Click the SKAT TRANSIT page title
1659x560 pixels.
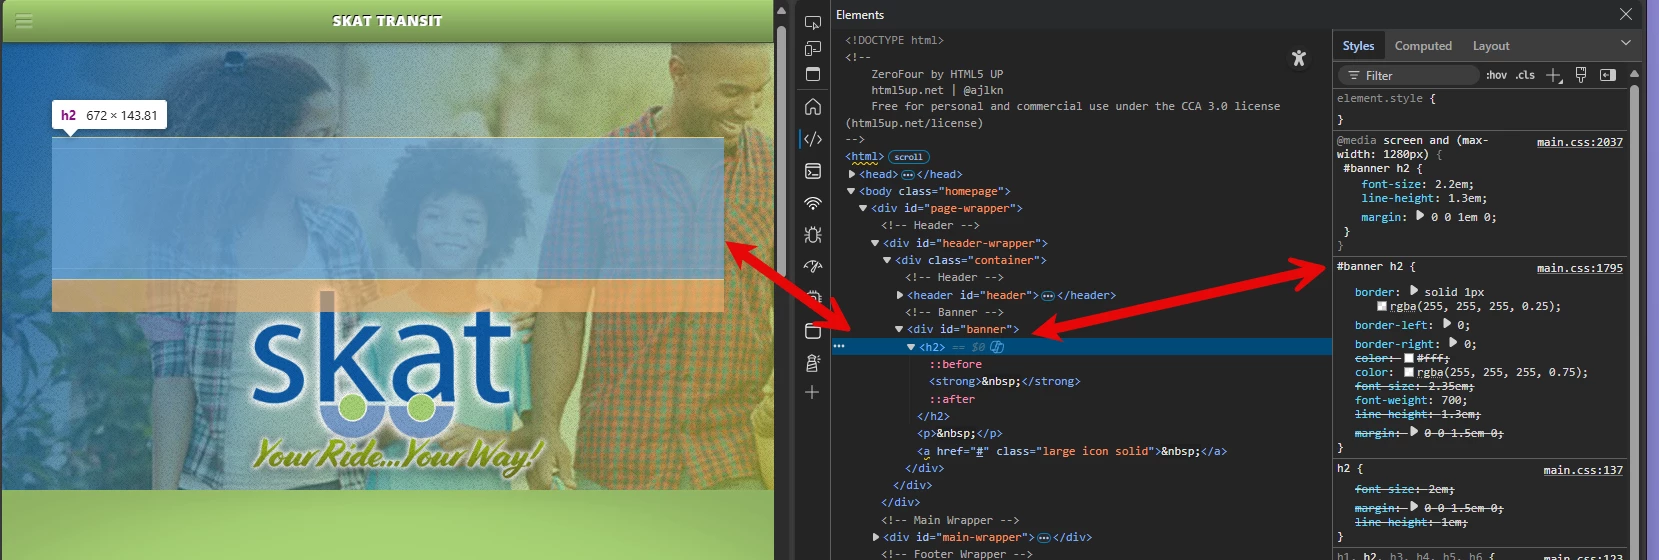coord(387,21)
